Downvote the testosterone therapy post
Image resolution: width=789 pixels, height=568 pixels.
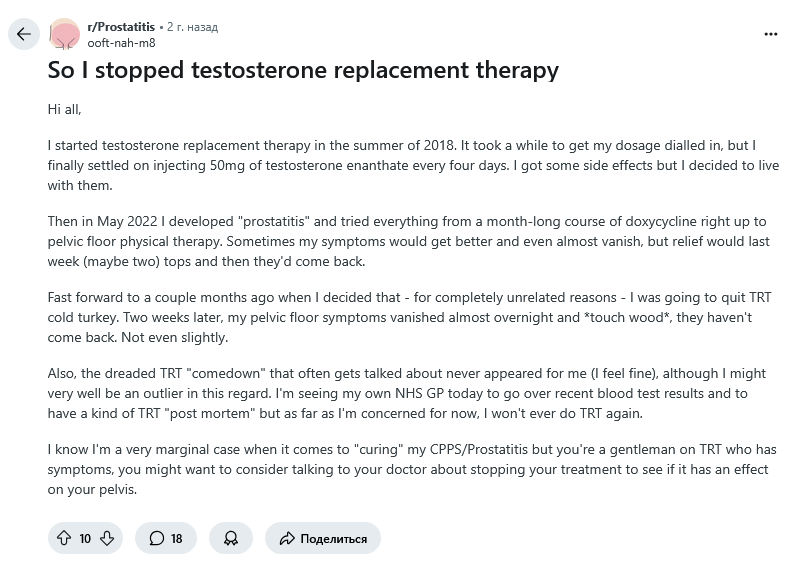click(x=107, y=538)
